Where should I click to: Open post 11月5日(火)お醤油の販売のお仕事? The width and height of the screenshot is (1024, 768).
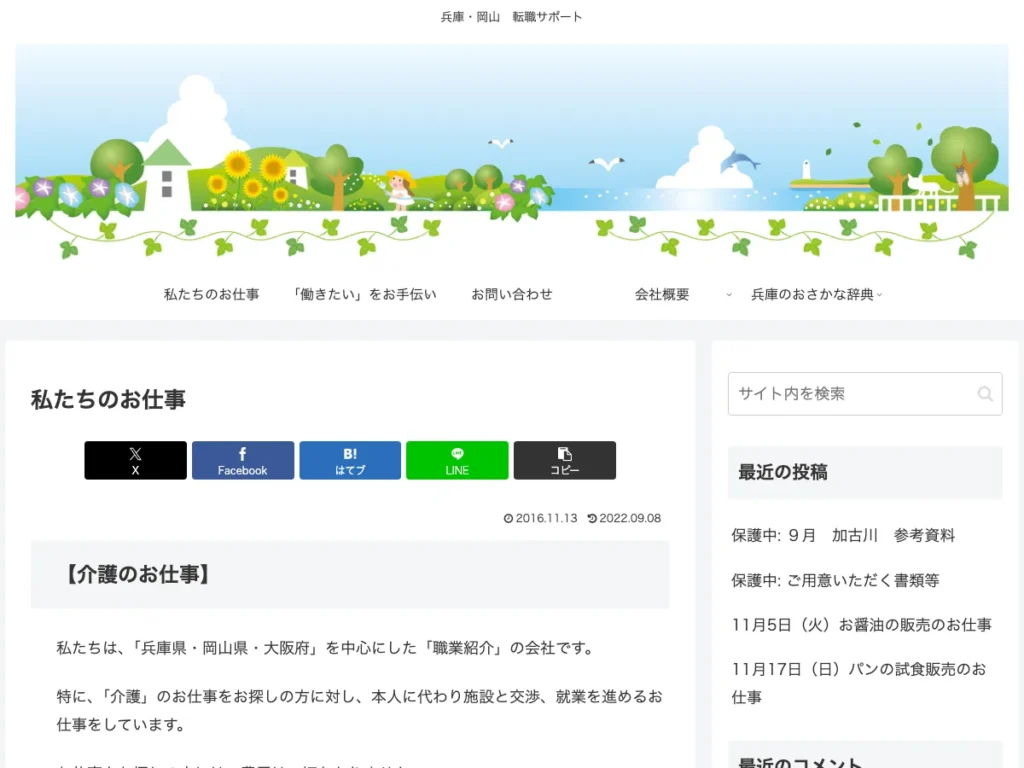pyautogui.click(x=861, y=625)
